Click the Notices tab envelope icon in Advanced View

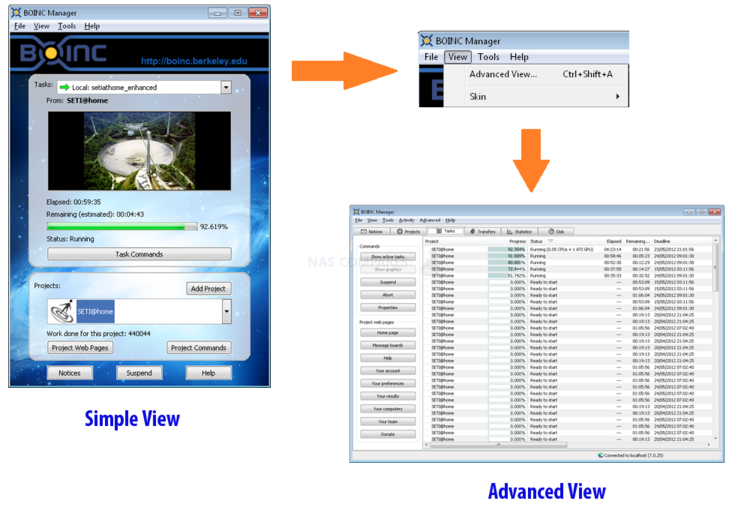[364, 231]
